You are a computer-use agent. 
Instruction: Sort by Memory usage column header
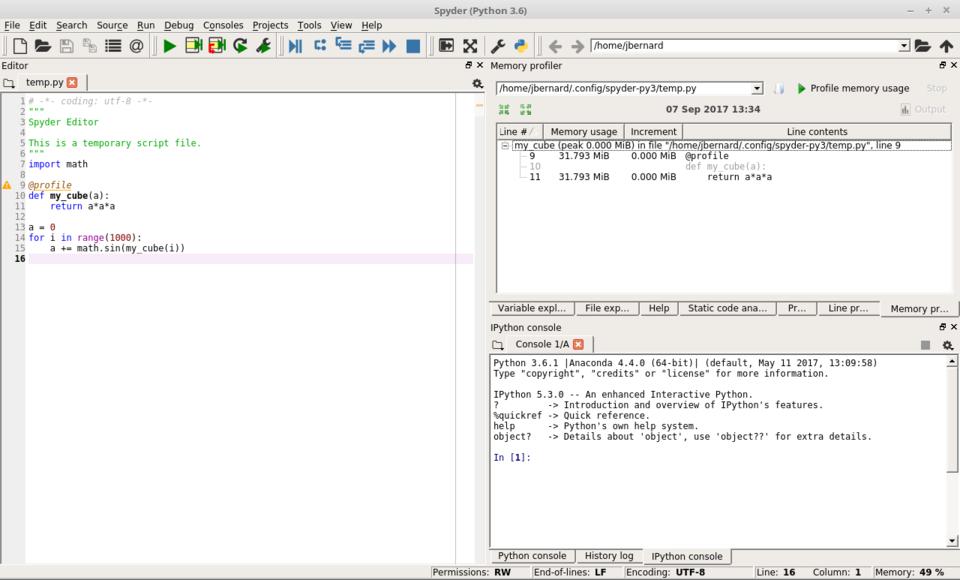click(583, 132)
